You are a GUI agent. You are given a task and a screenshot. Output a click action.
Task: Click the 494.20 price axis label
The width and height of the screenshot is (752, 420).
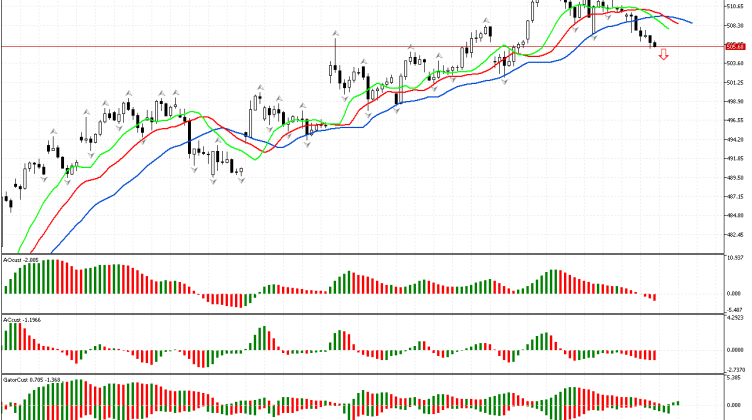point(735,140)
